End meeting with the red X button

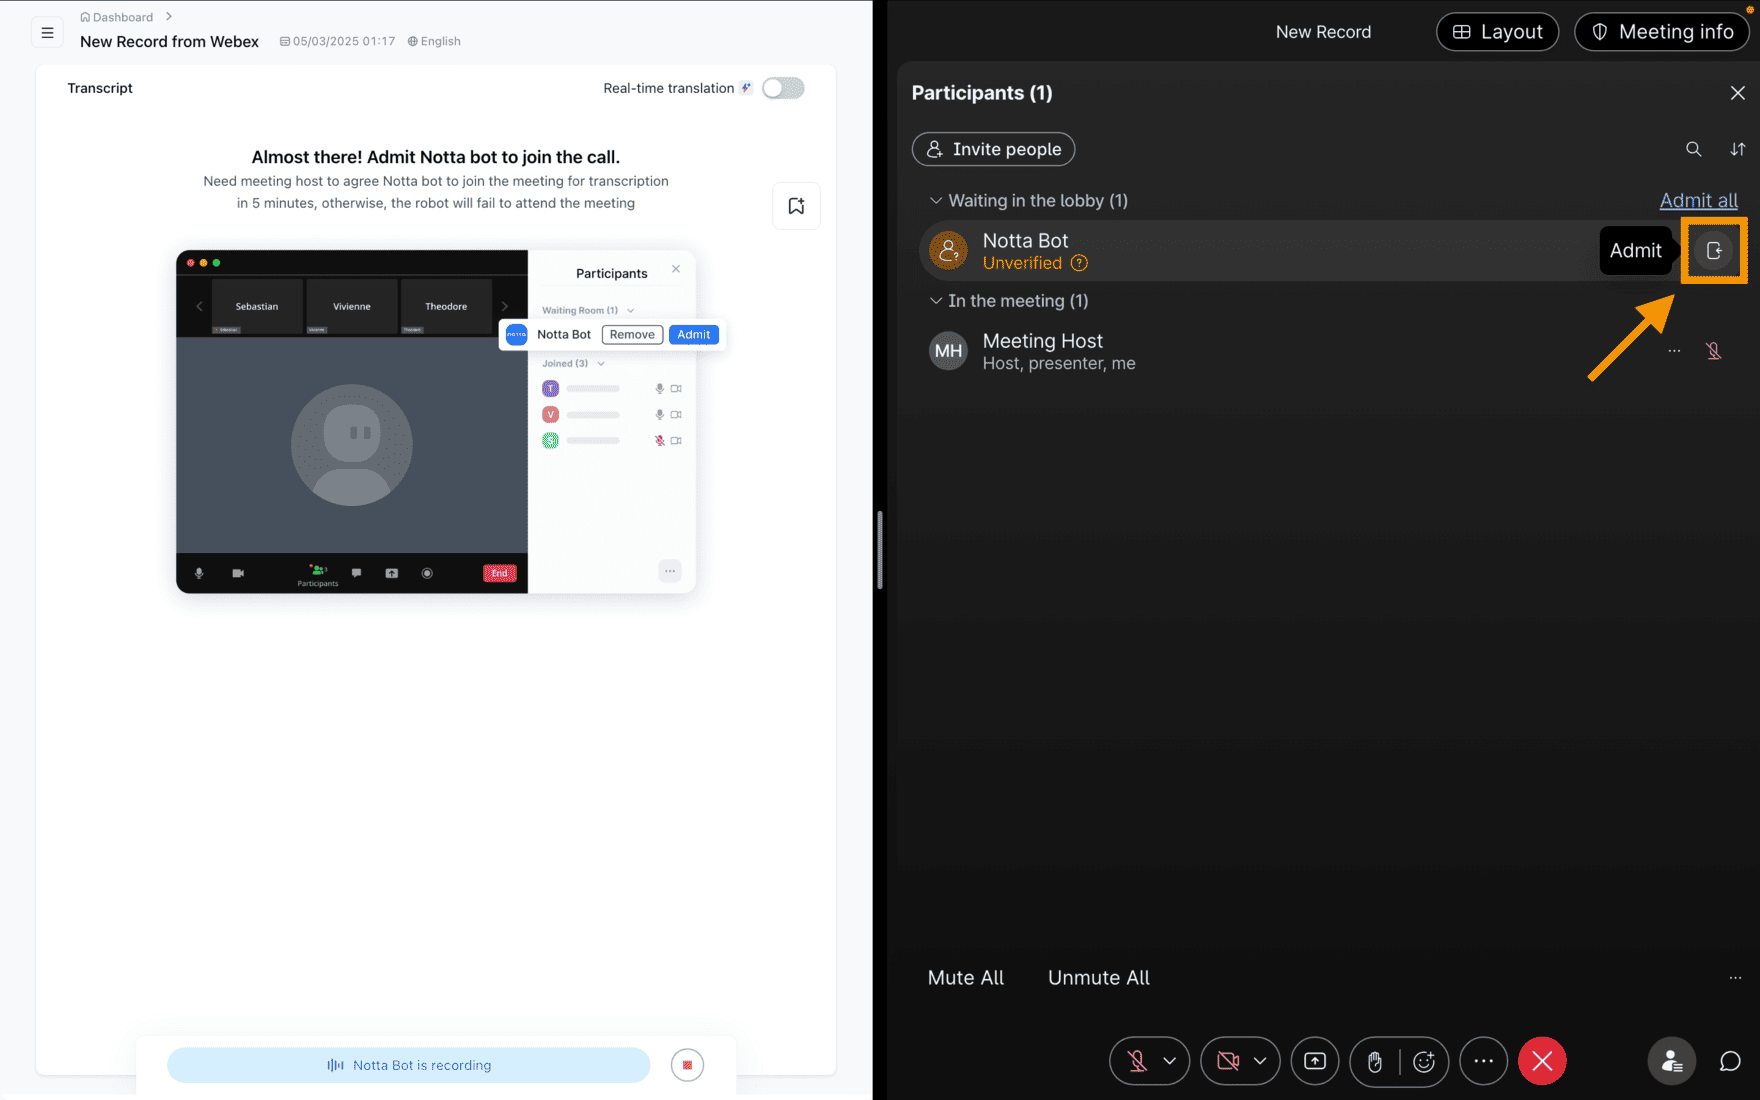pyautogui.click(x=1542, y=1061)
